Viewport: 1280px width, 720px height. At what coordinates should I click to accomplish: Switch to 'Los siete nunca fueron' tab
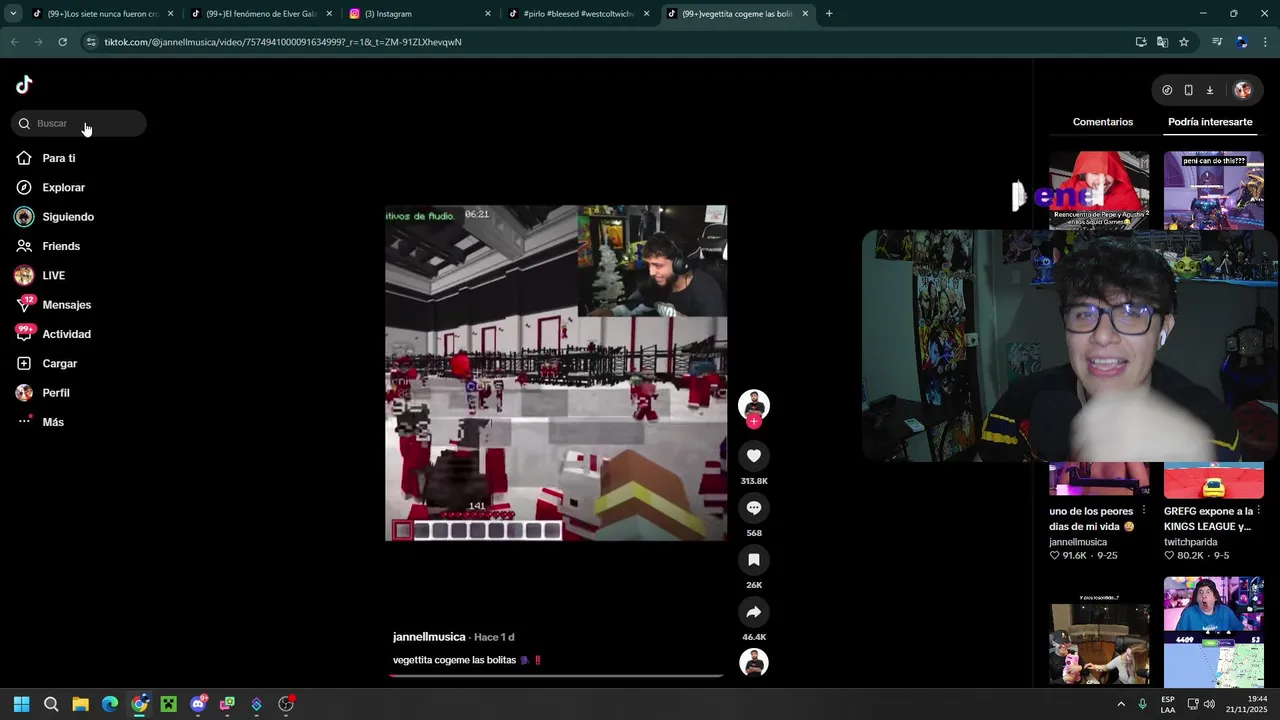pos(102,14)
